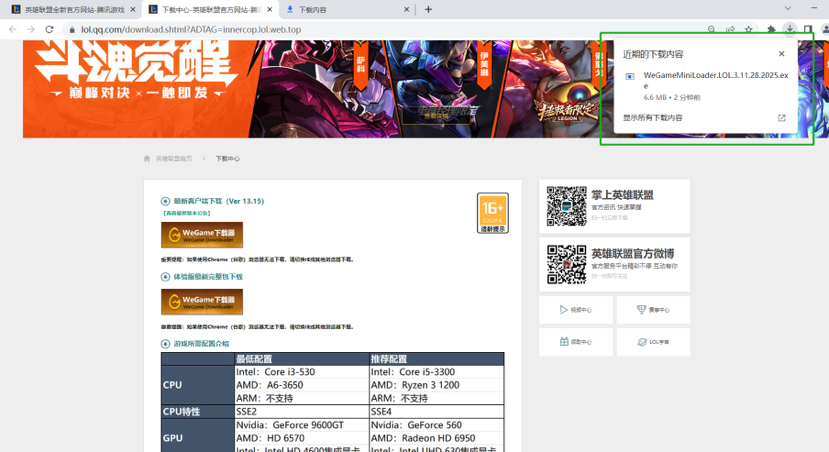Open a new browser tab
This screenshot has height=452, width=829.
[x=428, y=9]
